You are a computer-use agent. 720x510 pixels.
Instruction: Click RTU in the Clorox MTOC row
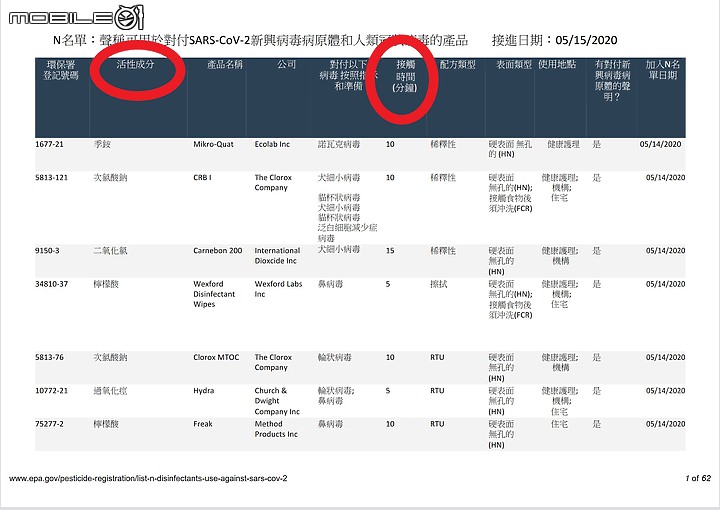tap(437, 357)
